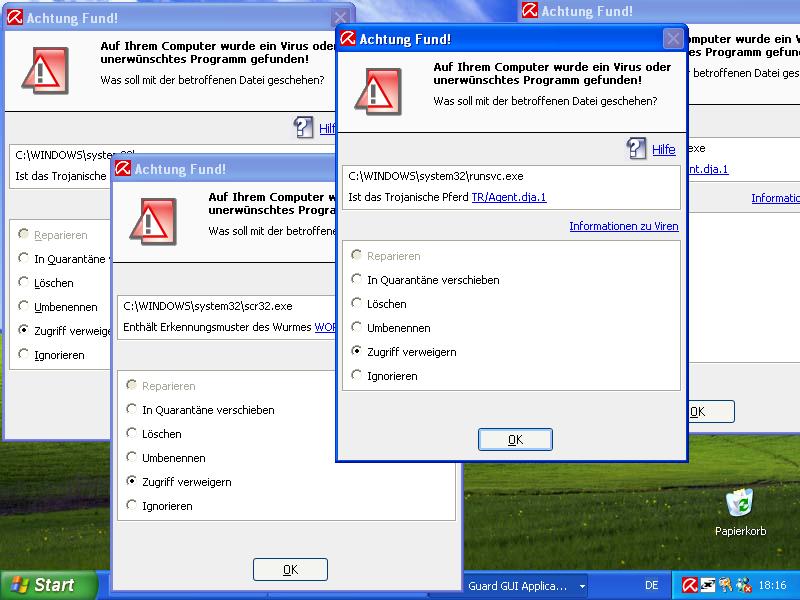Click the partly hidden OK button of the rightmost background dialog
Viewport: 800px width, 600px height.
pyautogui.click(x=711, y=411)
